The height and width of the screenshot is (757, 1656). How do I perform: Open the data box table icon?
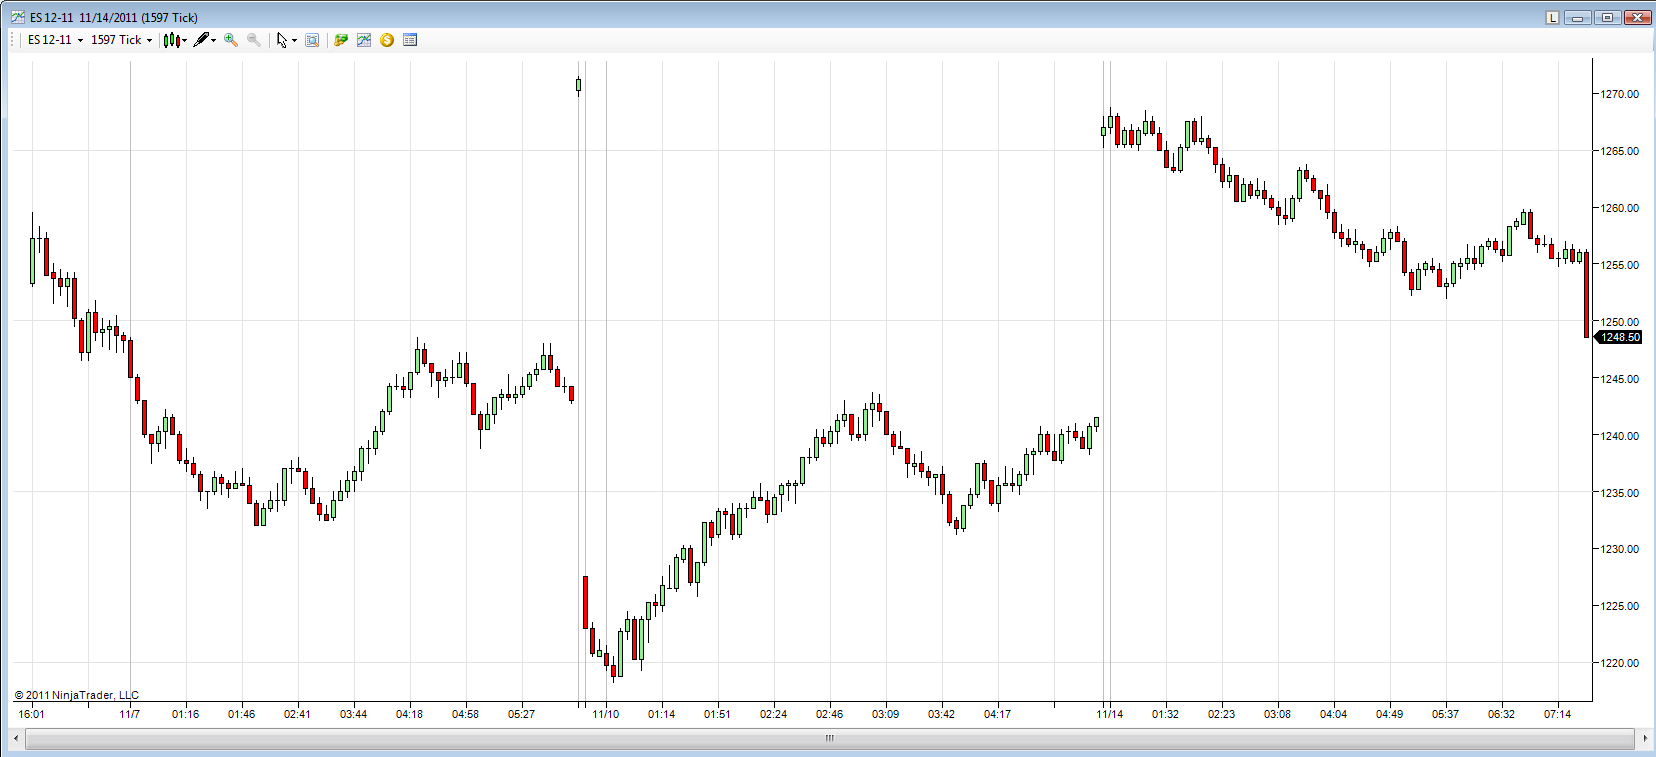point(410,40)
